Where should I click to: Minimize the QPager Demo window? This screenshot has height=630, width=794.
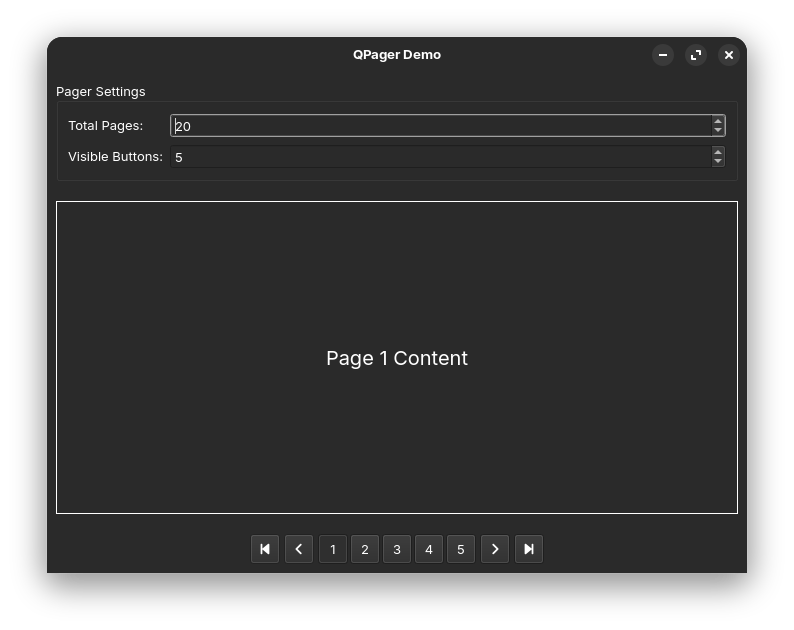[x=663, y=55]
